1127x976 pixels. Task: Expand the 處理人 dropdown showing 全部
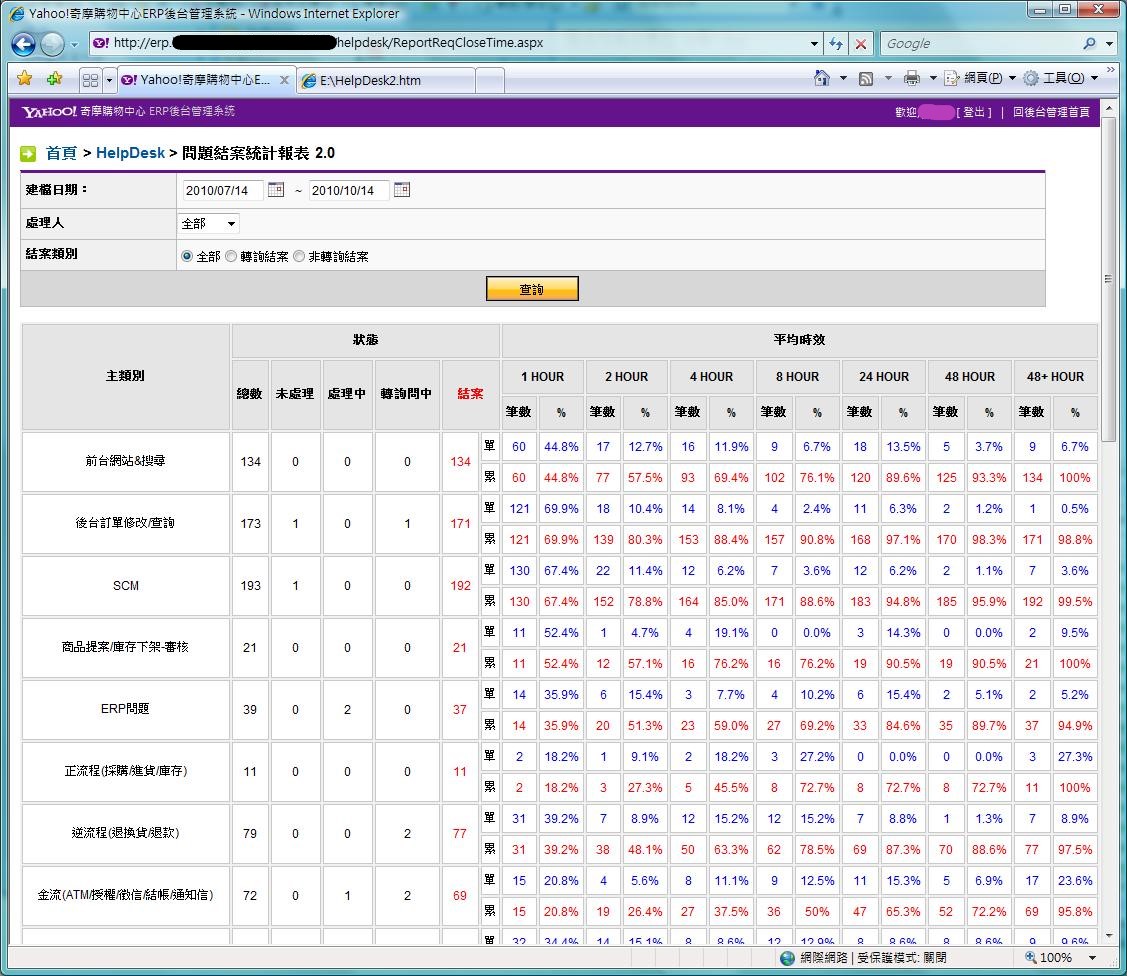click(x=209, y=224)
